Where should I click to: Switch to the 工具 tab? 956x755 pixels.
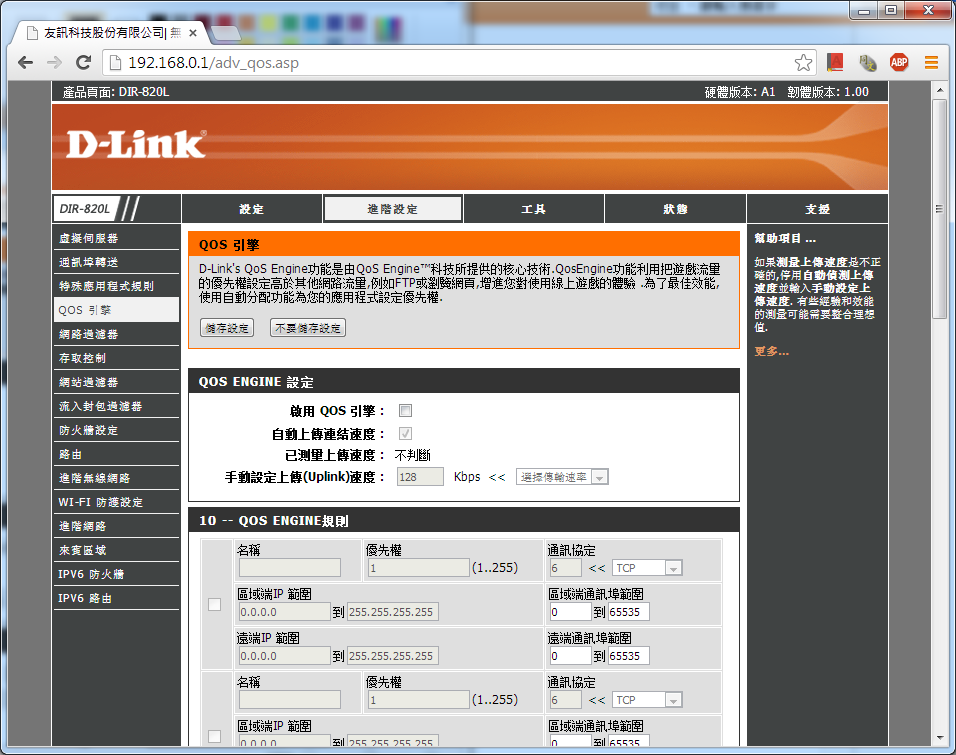tap(533, 209)
